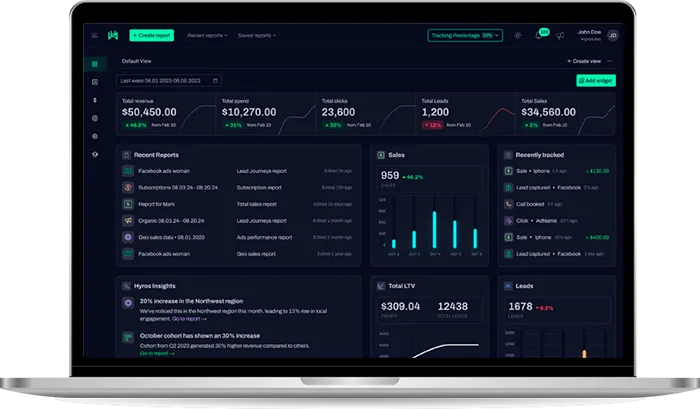Click the Total clicks value 23,600

(338, 112)
